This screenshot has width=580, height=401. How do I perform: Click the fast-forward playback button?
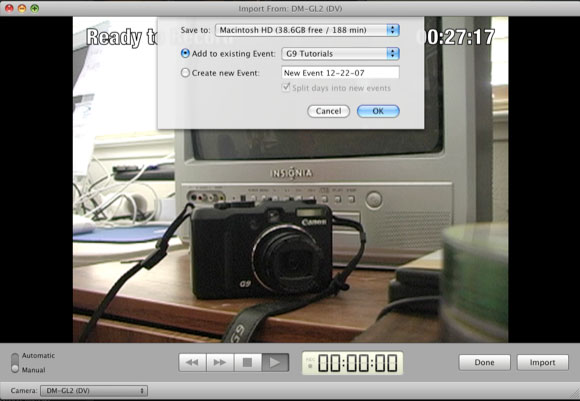[220, 363]
